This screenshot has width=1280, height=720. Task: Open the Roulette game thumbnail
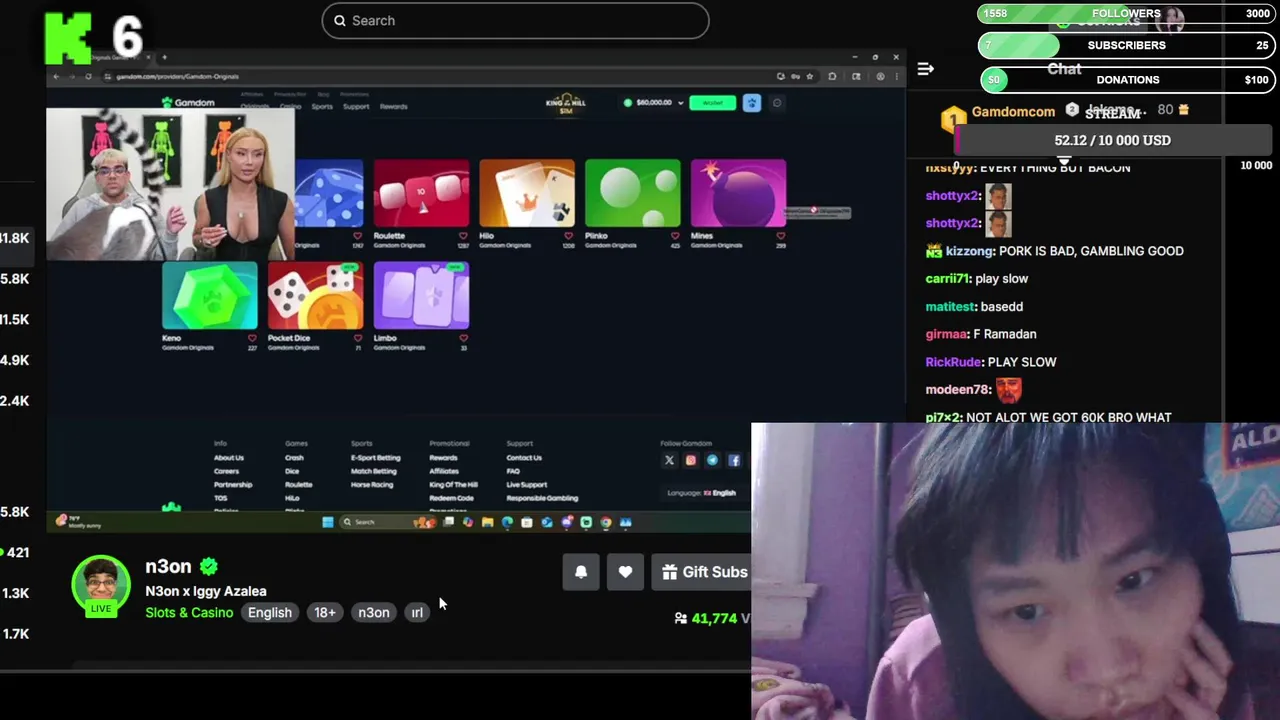[421, 193]
